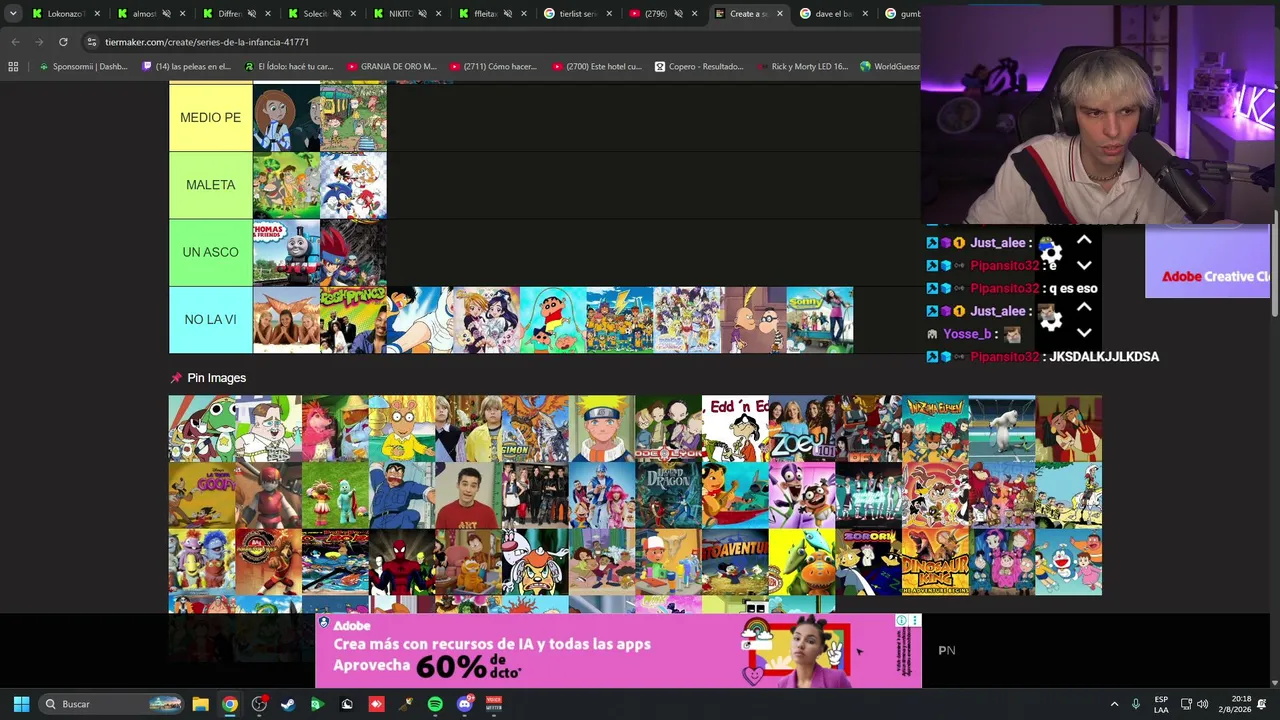Image resolution: width=1280 pixels, height=720 pixels.
Task: Open File Explorer from the taskbar
Action: (200, 704)
